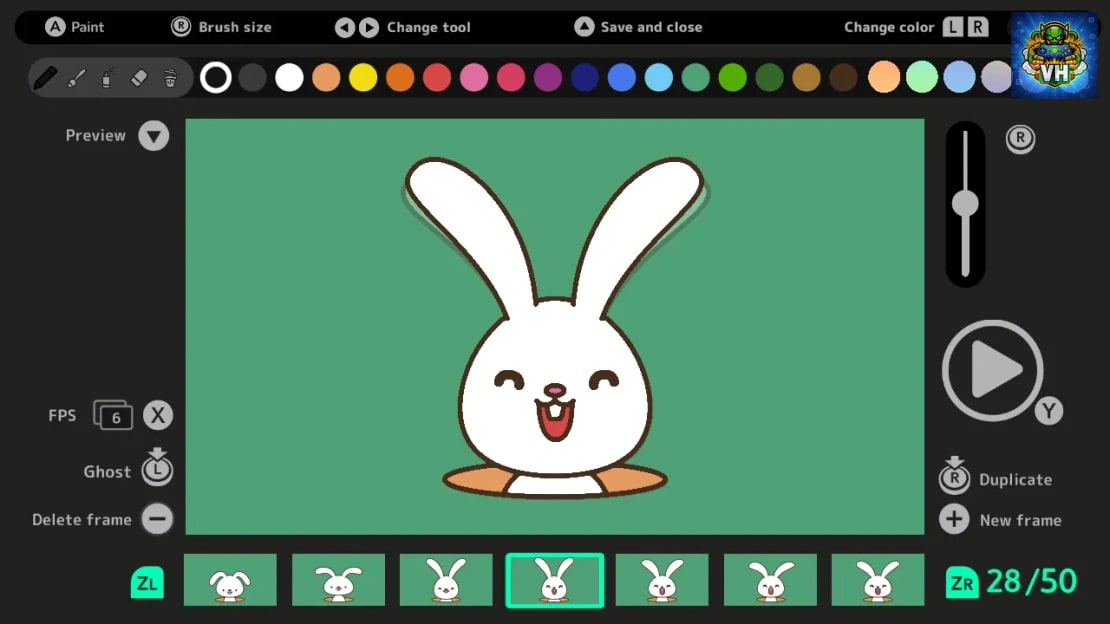The height and width of the screenshot is (624, 1110).
Task: Click the Y button beside the play control
Action: pos(1048,411)
